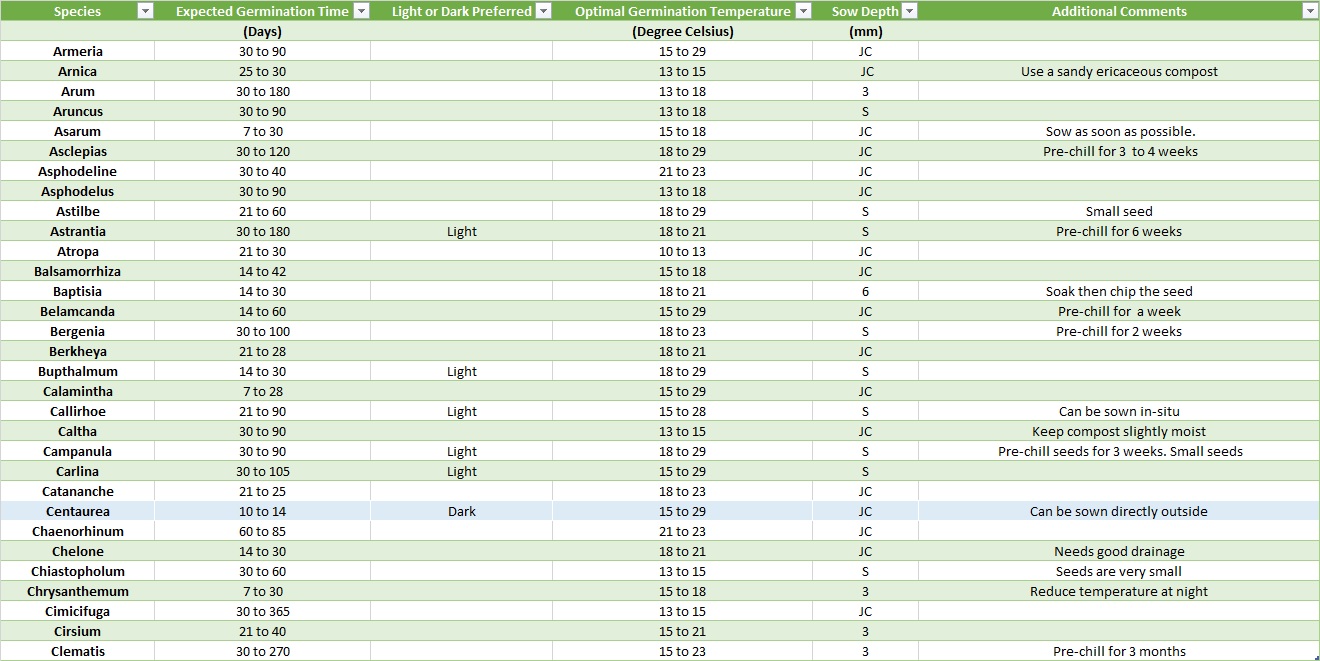This screenshot has height=661, width=1320.
Task: Select the Clematis species cell
Action: [x=78, y=651]
